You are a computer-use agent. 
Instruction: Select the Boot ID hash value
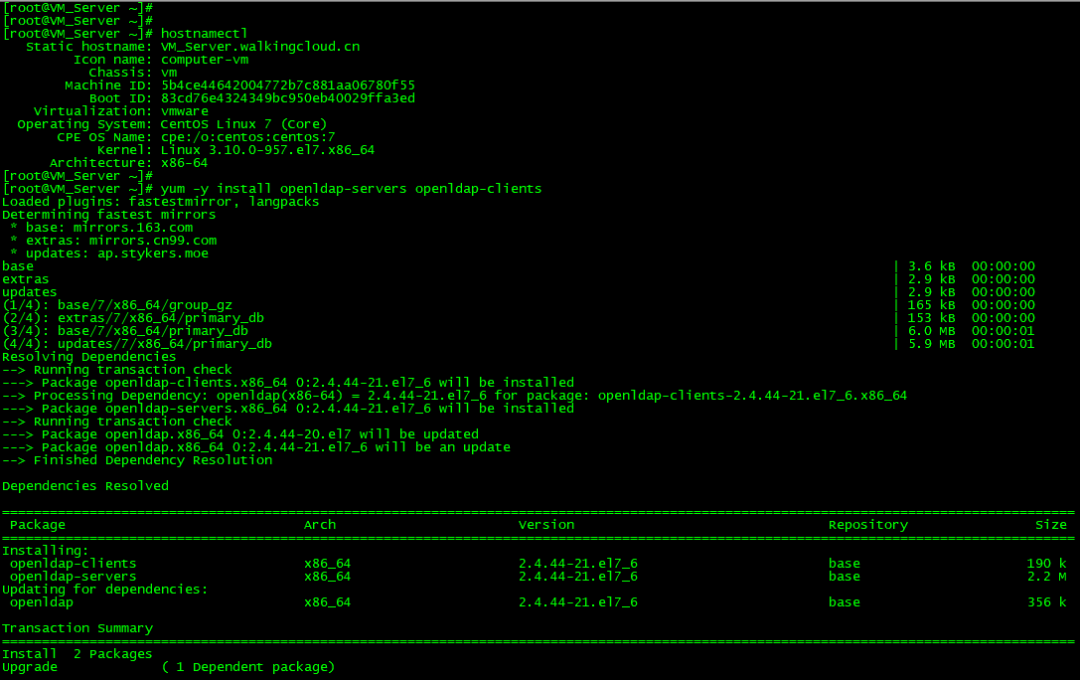[x=287, y=99]
